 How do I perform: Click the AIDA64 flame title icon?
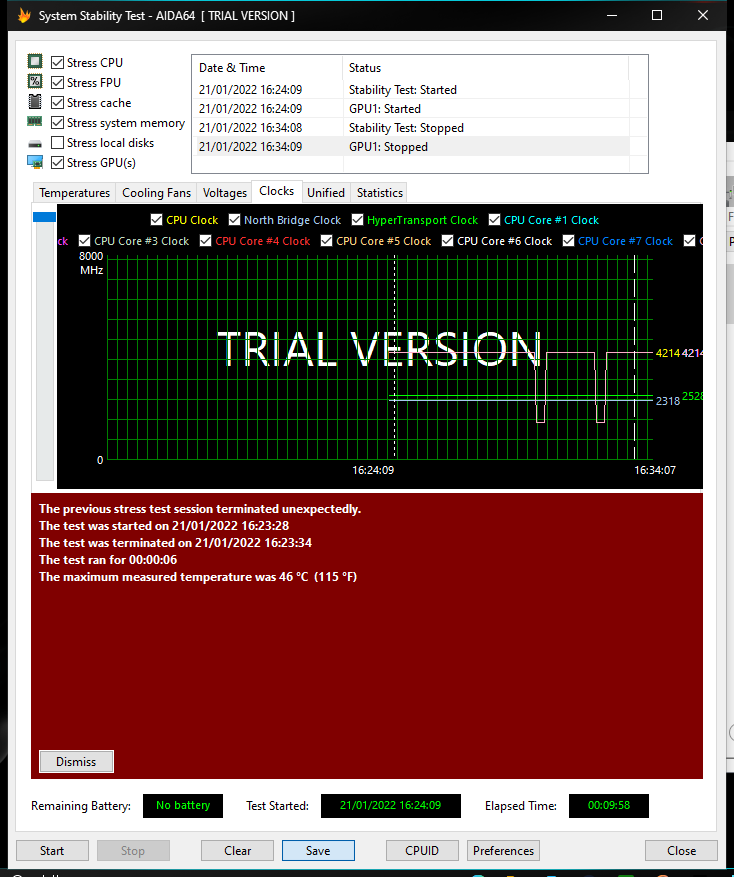[24, 15]
